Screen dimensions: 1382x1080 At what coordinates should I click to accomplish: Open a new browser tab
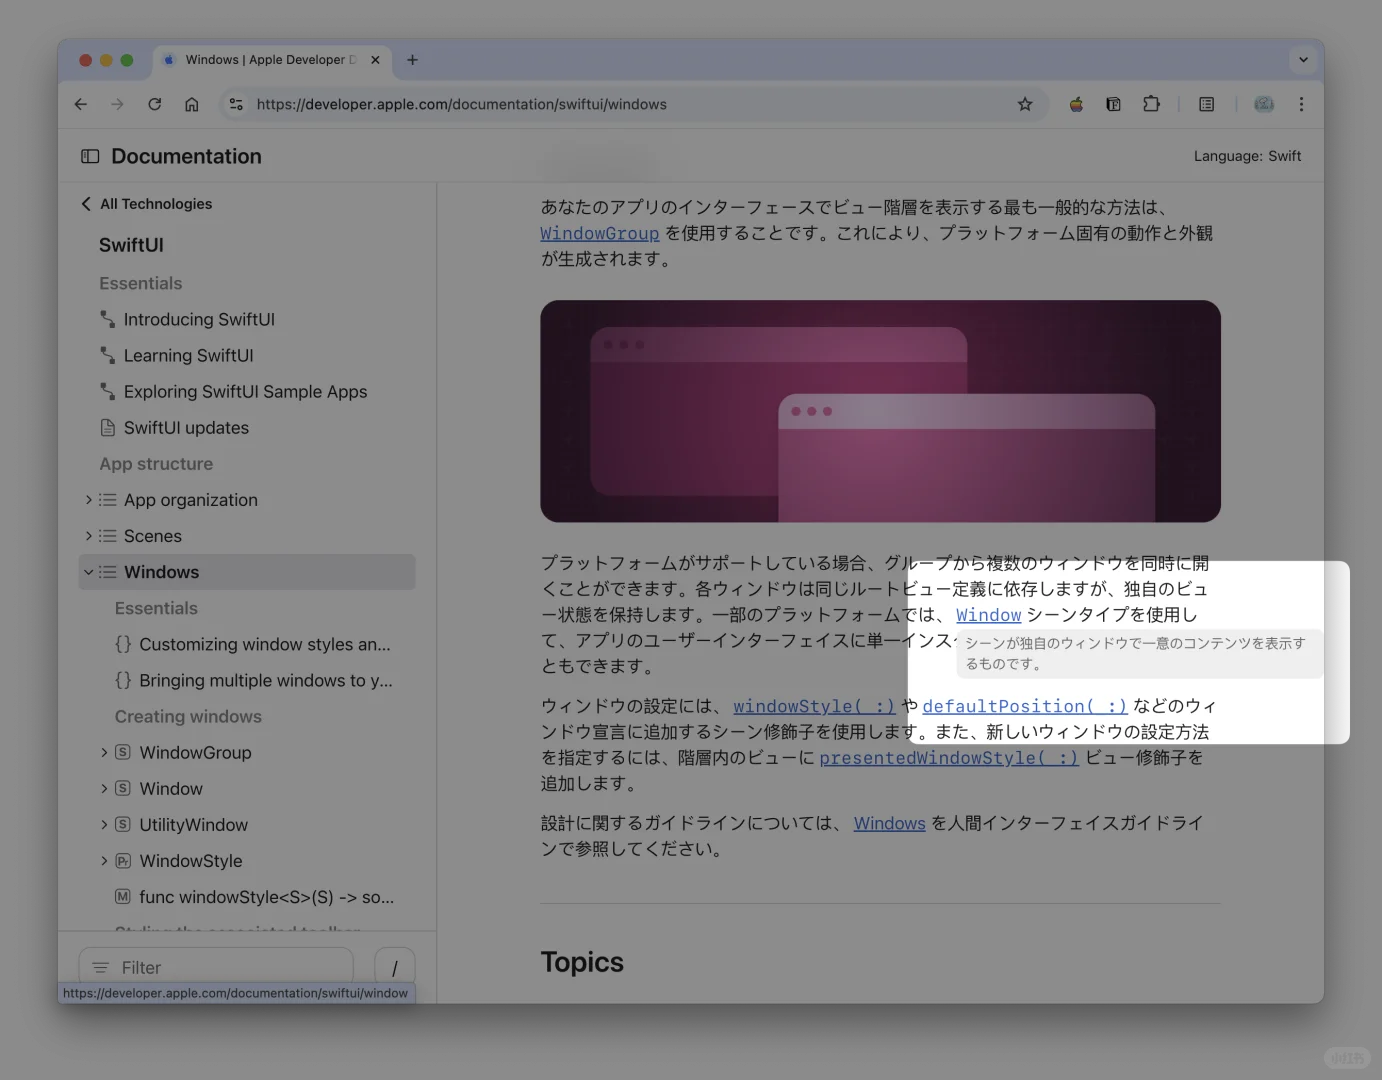[x=412, y=60]
